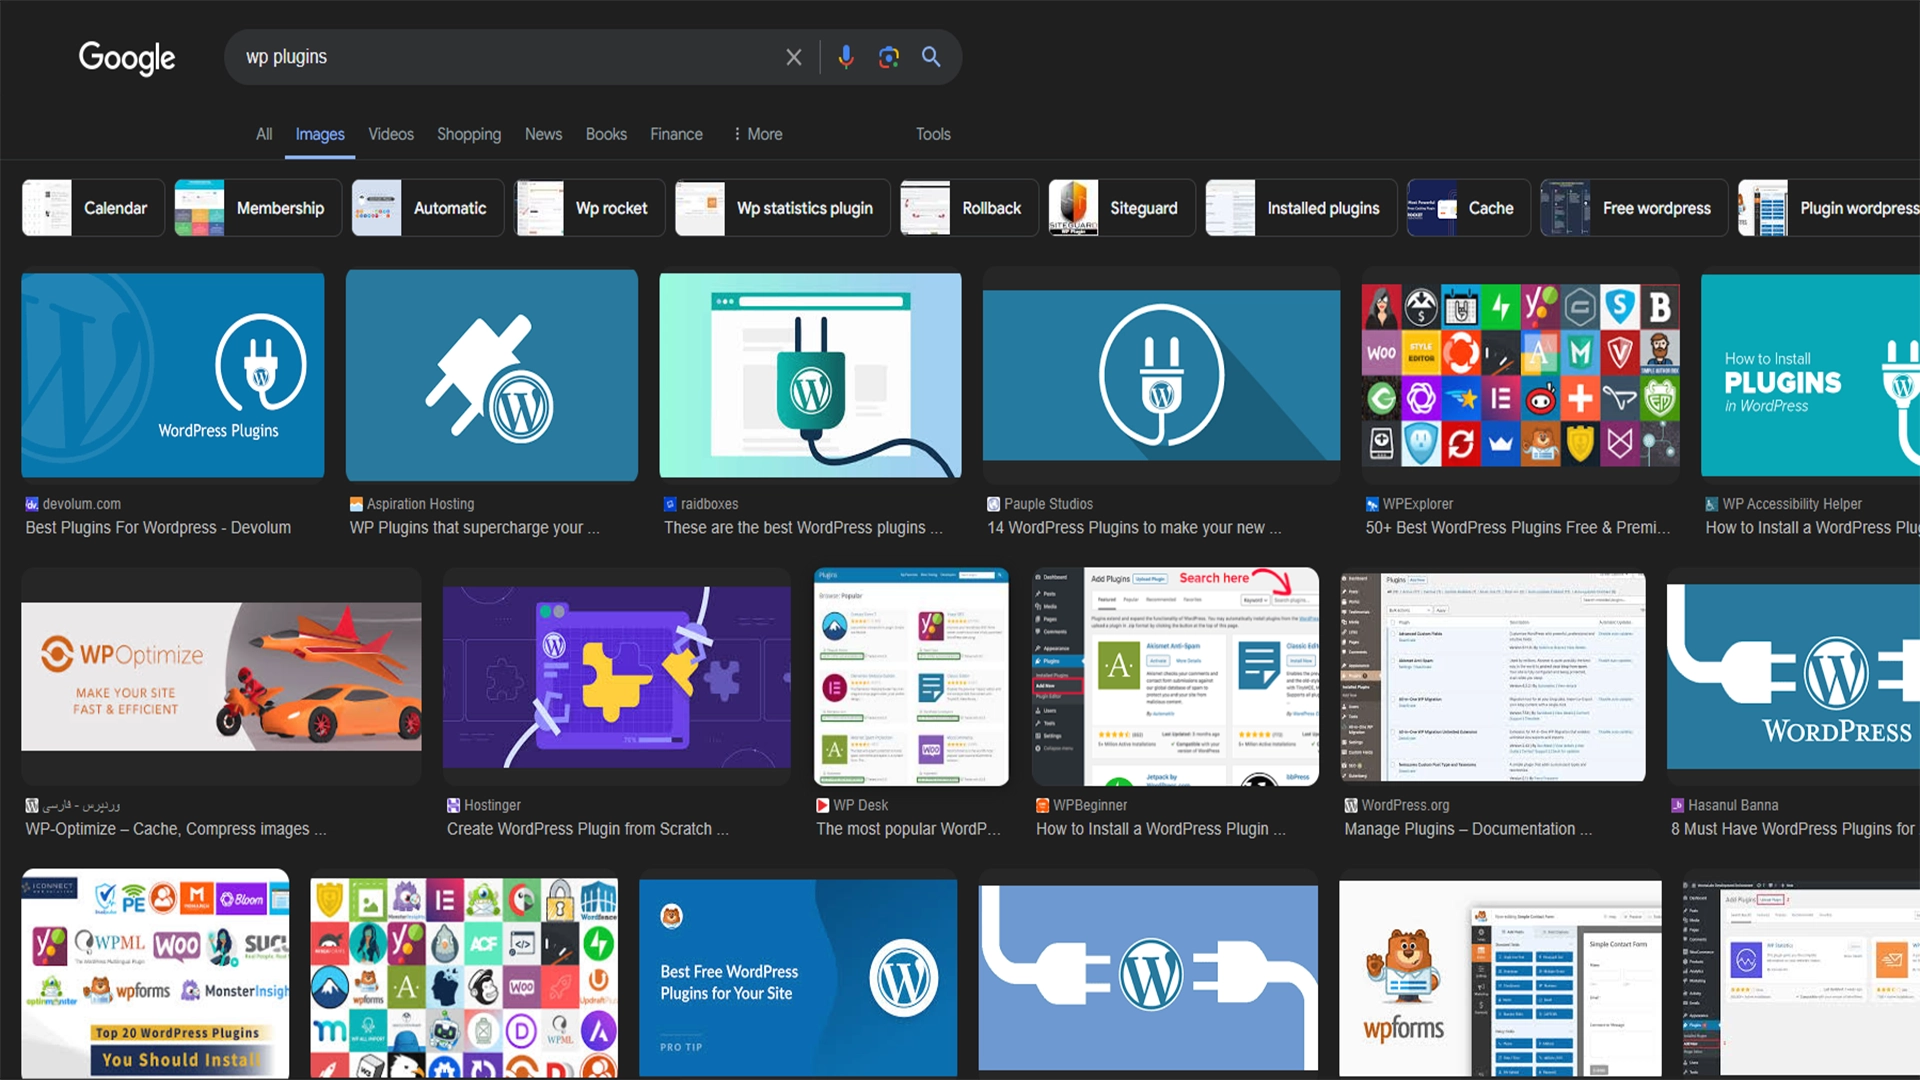
Task: Open the WP Desk popular plugins screenshot
Action: (x=911, y=676)
